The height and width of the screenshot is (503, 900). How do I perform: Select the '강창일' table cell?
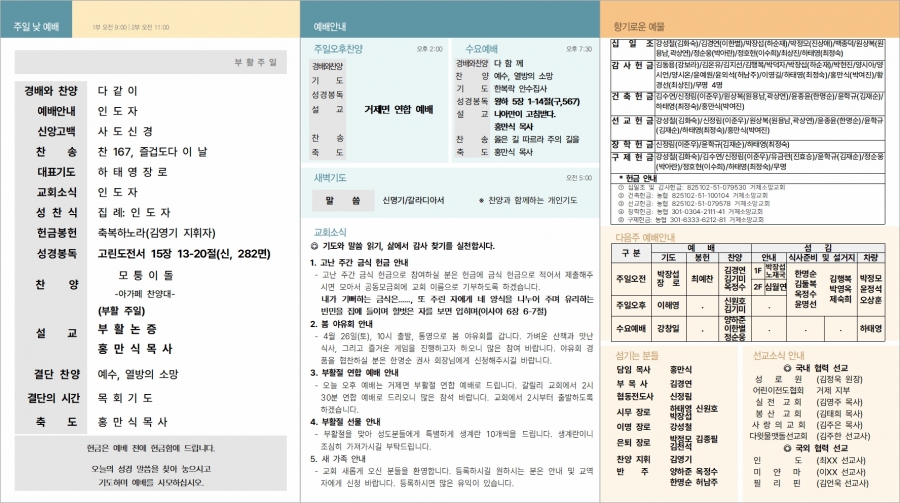(668, 328)
